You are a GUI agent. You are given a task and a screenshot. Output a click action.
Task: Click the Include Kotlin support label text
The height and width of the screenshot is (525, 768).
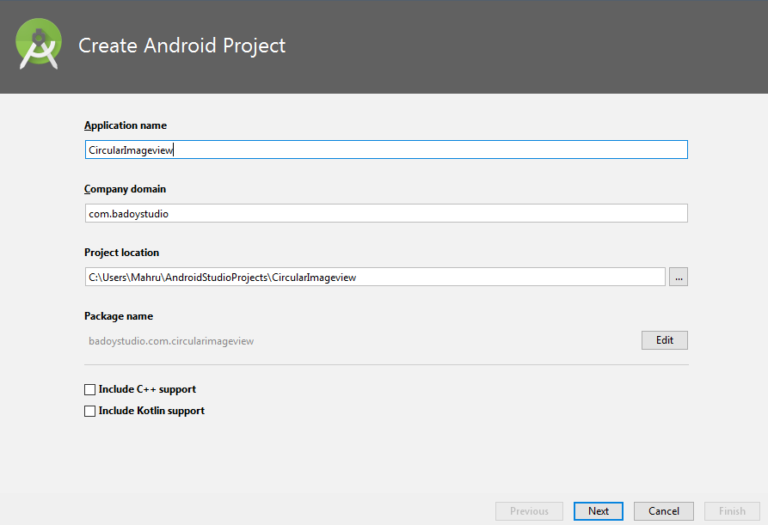point(151,411)
